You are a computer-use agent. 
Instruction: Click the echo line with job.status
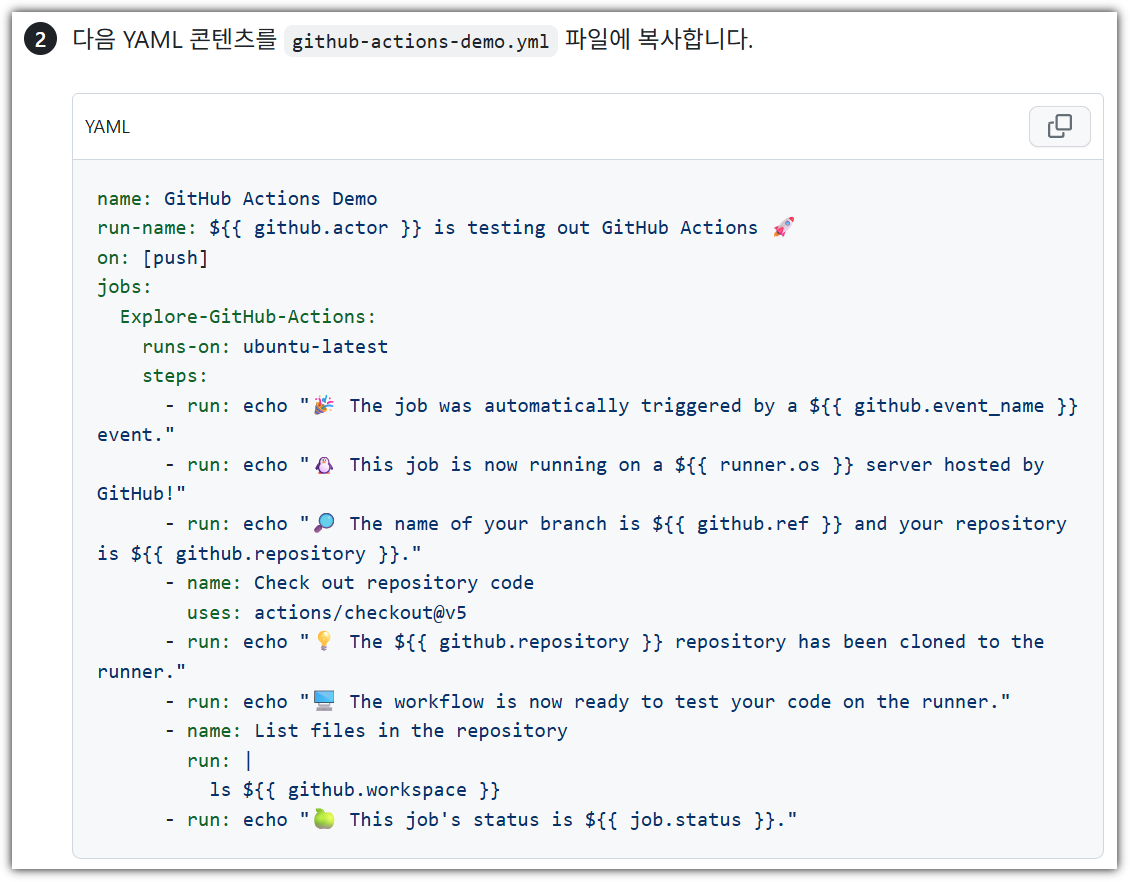tap(481, 819)
